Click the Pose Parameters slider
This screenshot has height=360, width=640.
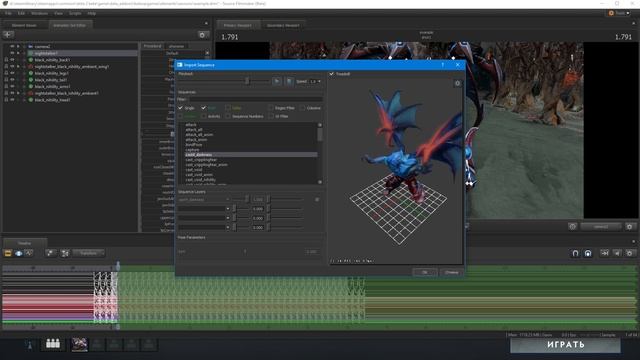[245, 251]
